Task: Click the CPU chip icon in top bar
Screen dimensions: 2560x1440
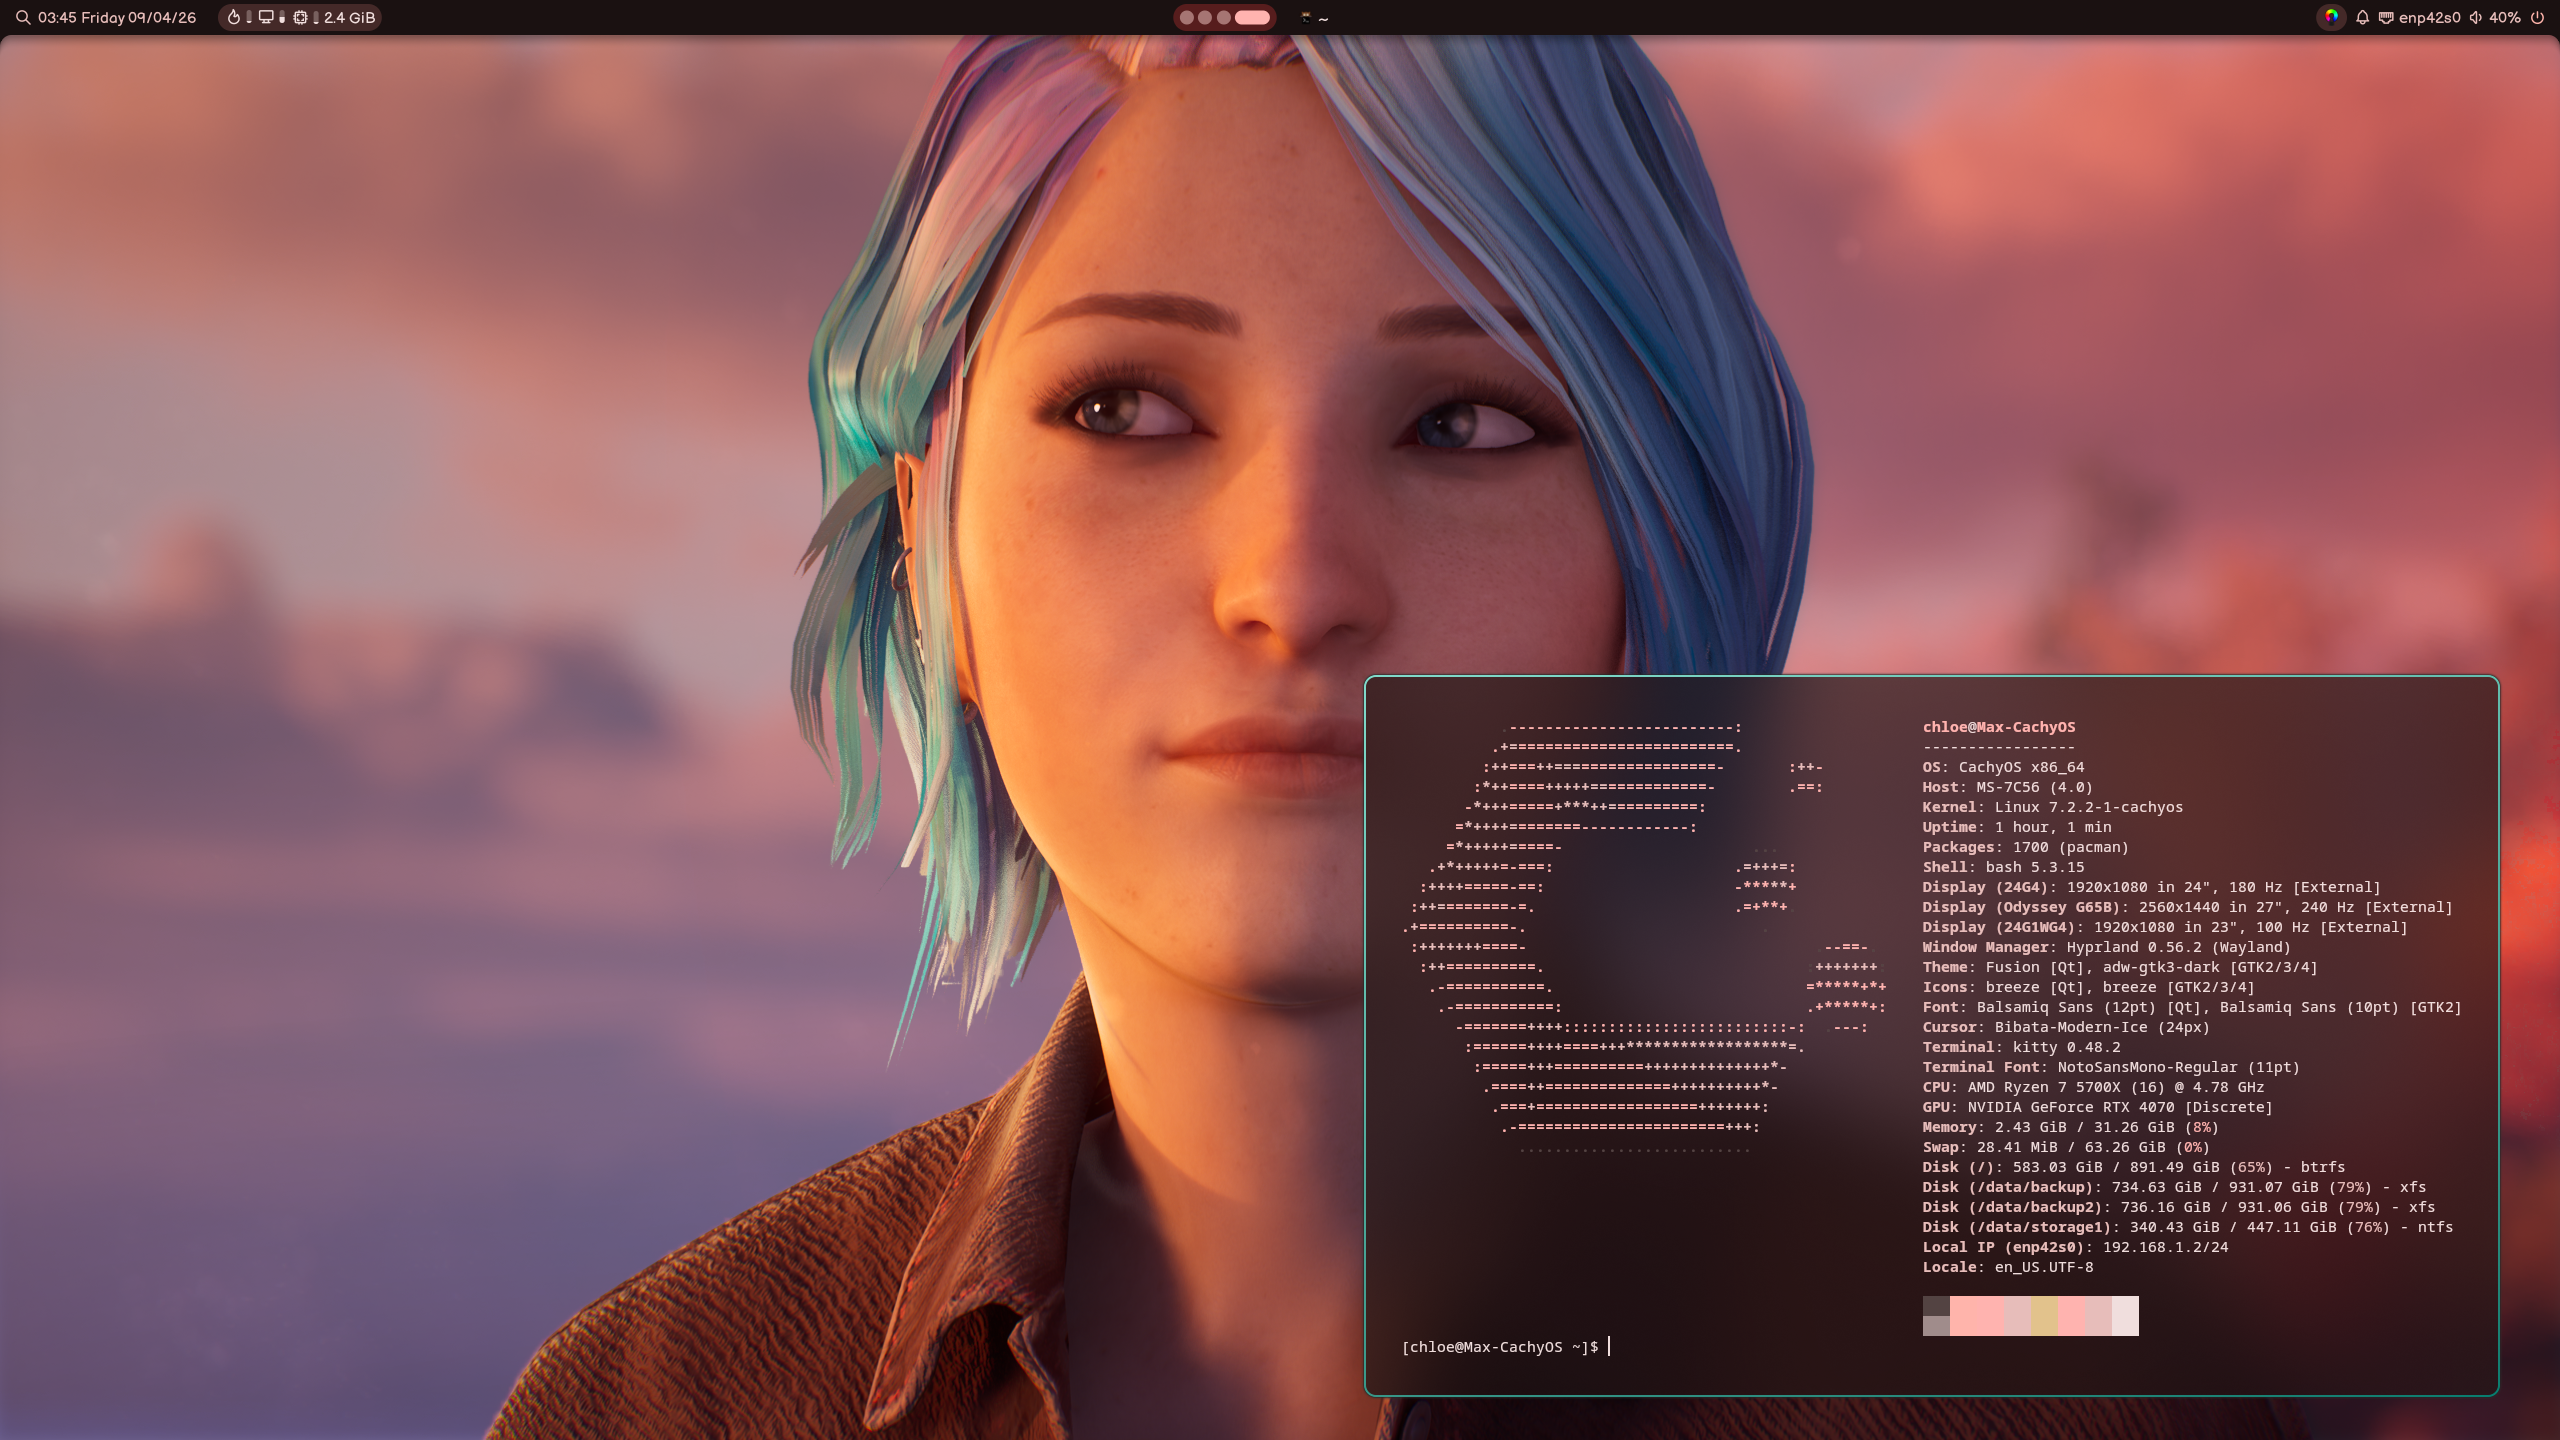Action: click(300, 17)
